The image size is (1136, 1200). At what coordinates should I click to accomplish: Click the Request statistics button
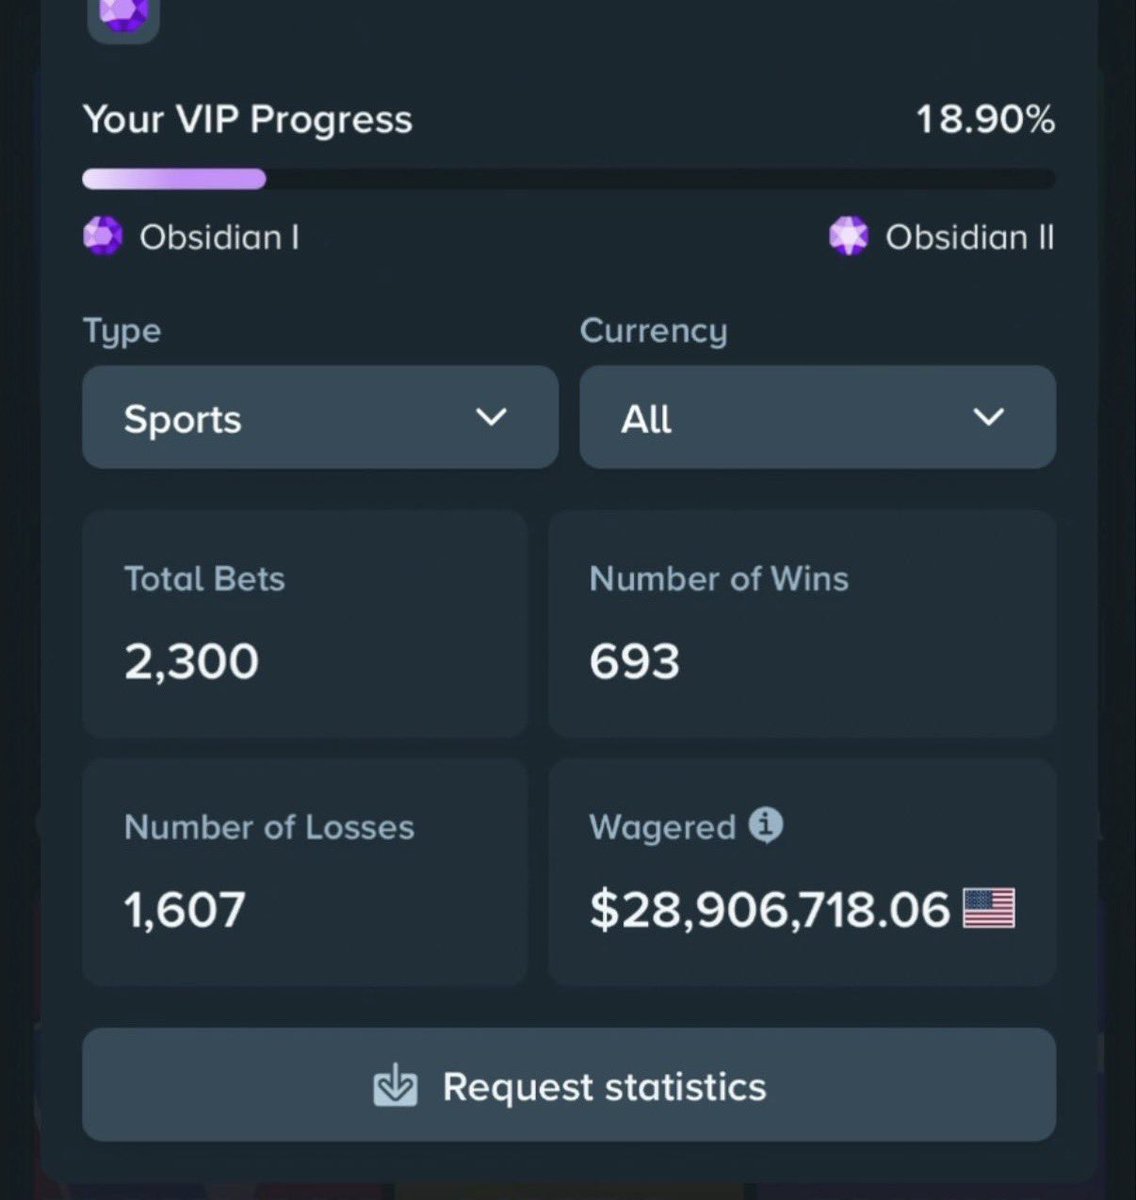click(x=569, y=1085)
